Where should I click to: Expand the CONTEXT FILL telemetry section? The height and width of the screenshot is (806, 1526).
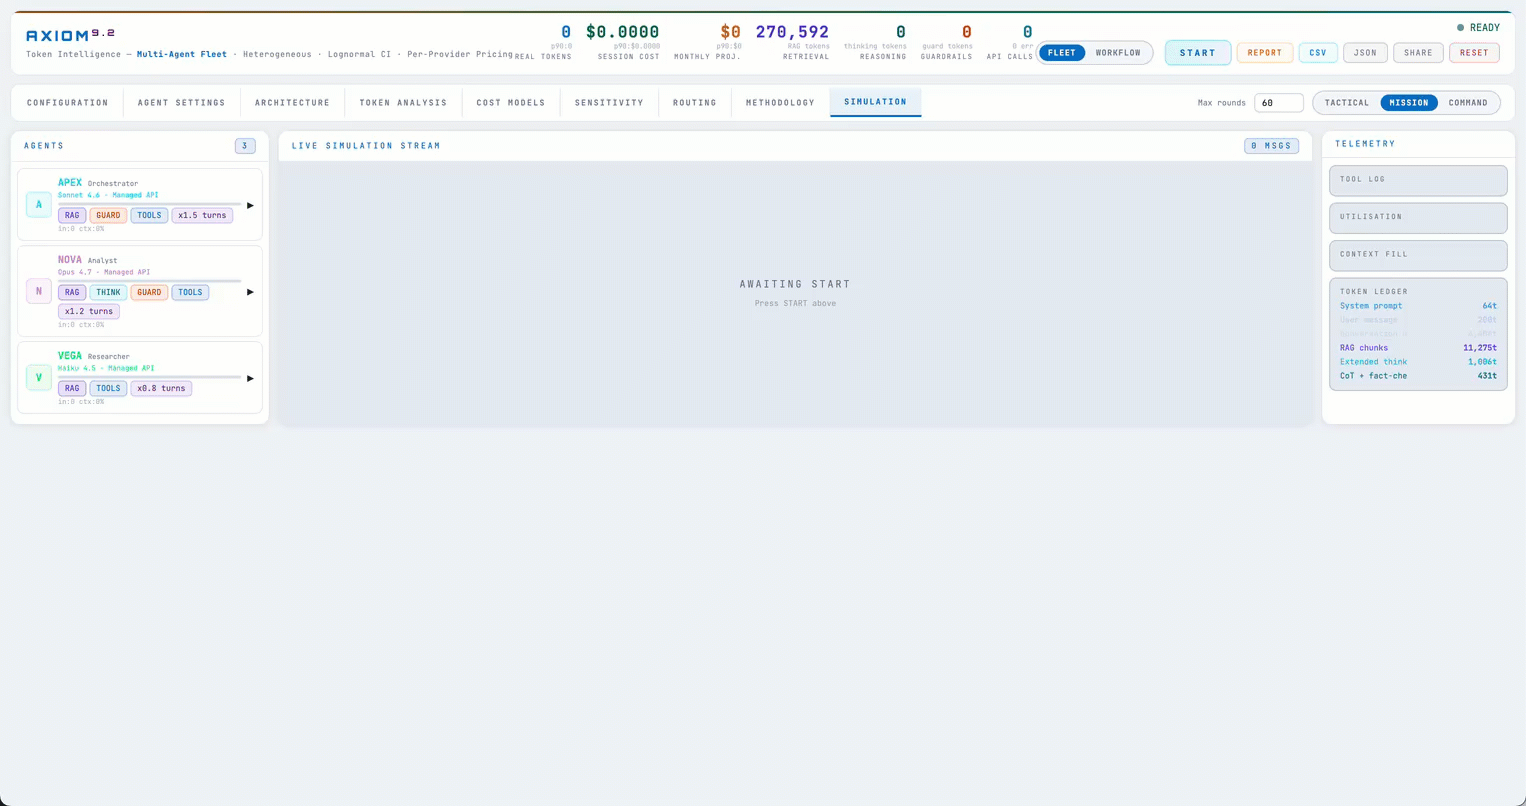pyautogui.click(x=1418, y=255)
